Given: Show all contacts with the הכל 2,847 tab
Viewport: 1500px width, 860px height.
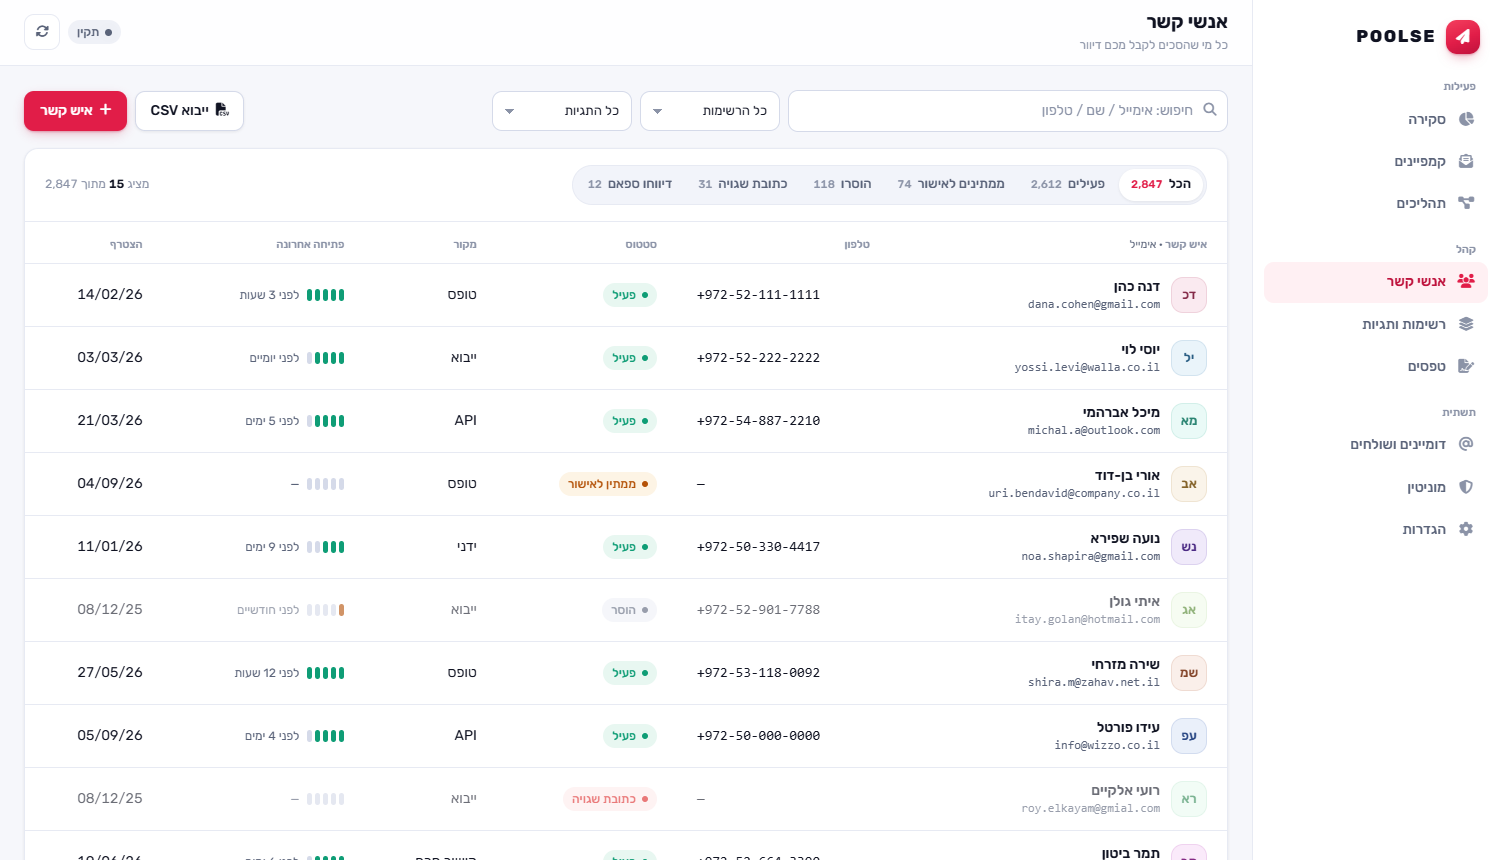Looking at the screenshot, I should (1161, 184).
